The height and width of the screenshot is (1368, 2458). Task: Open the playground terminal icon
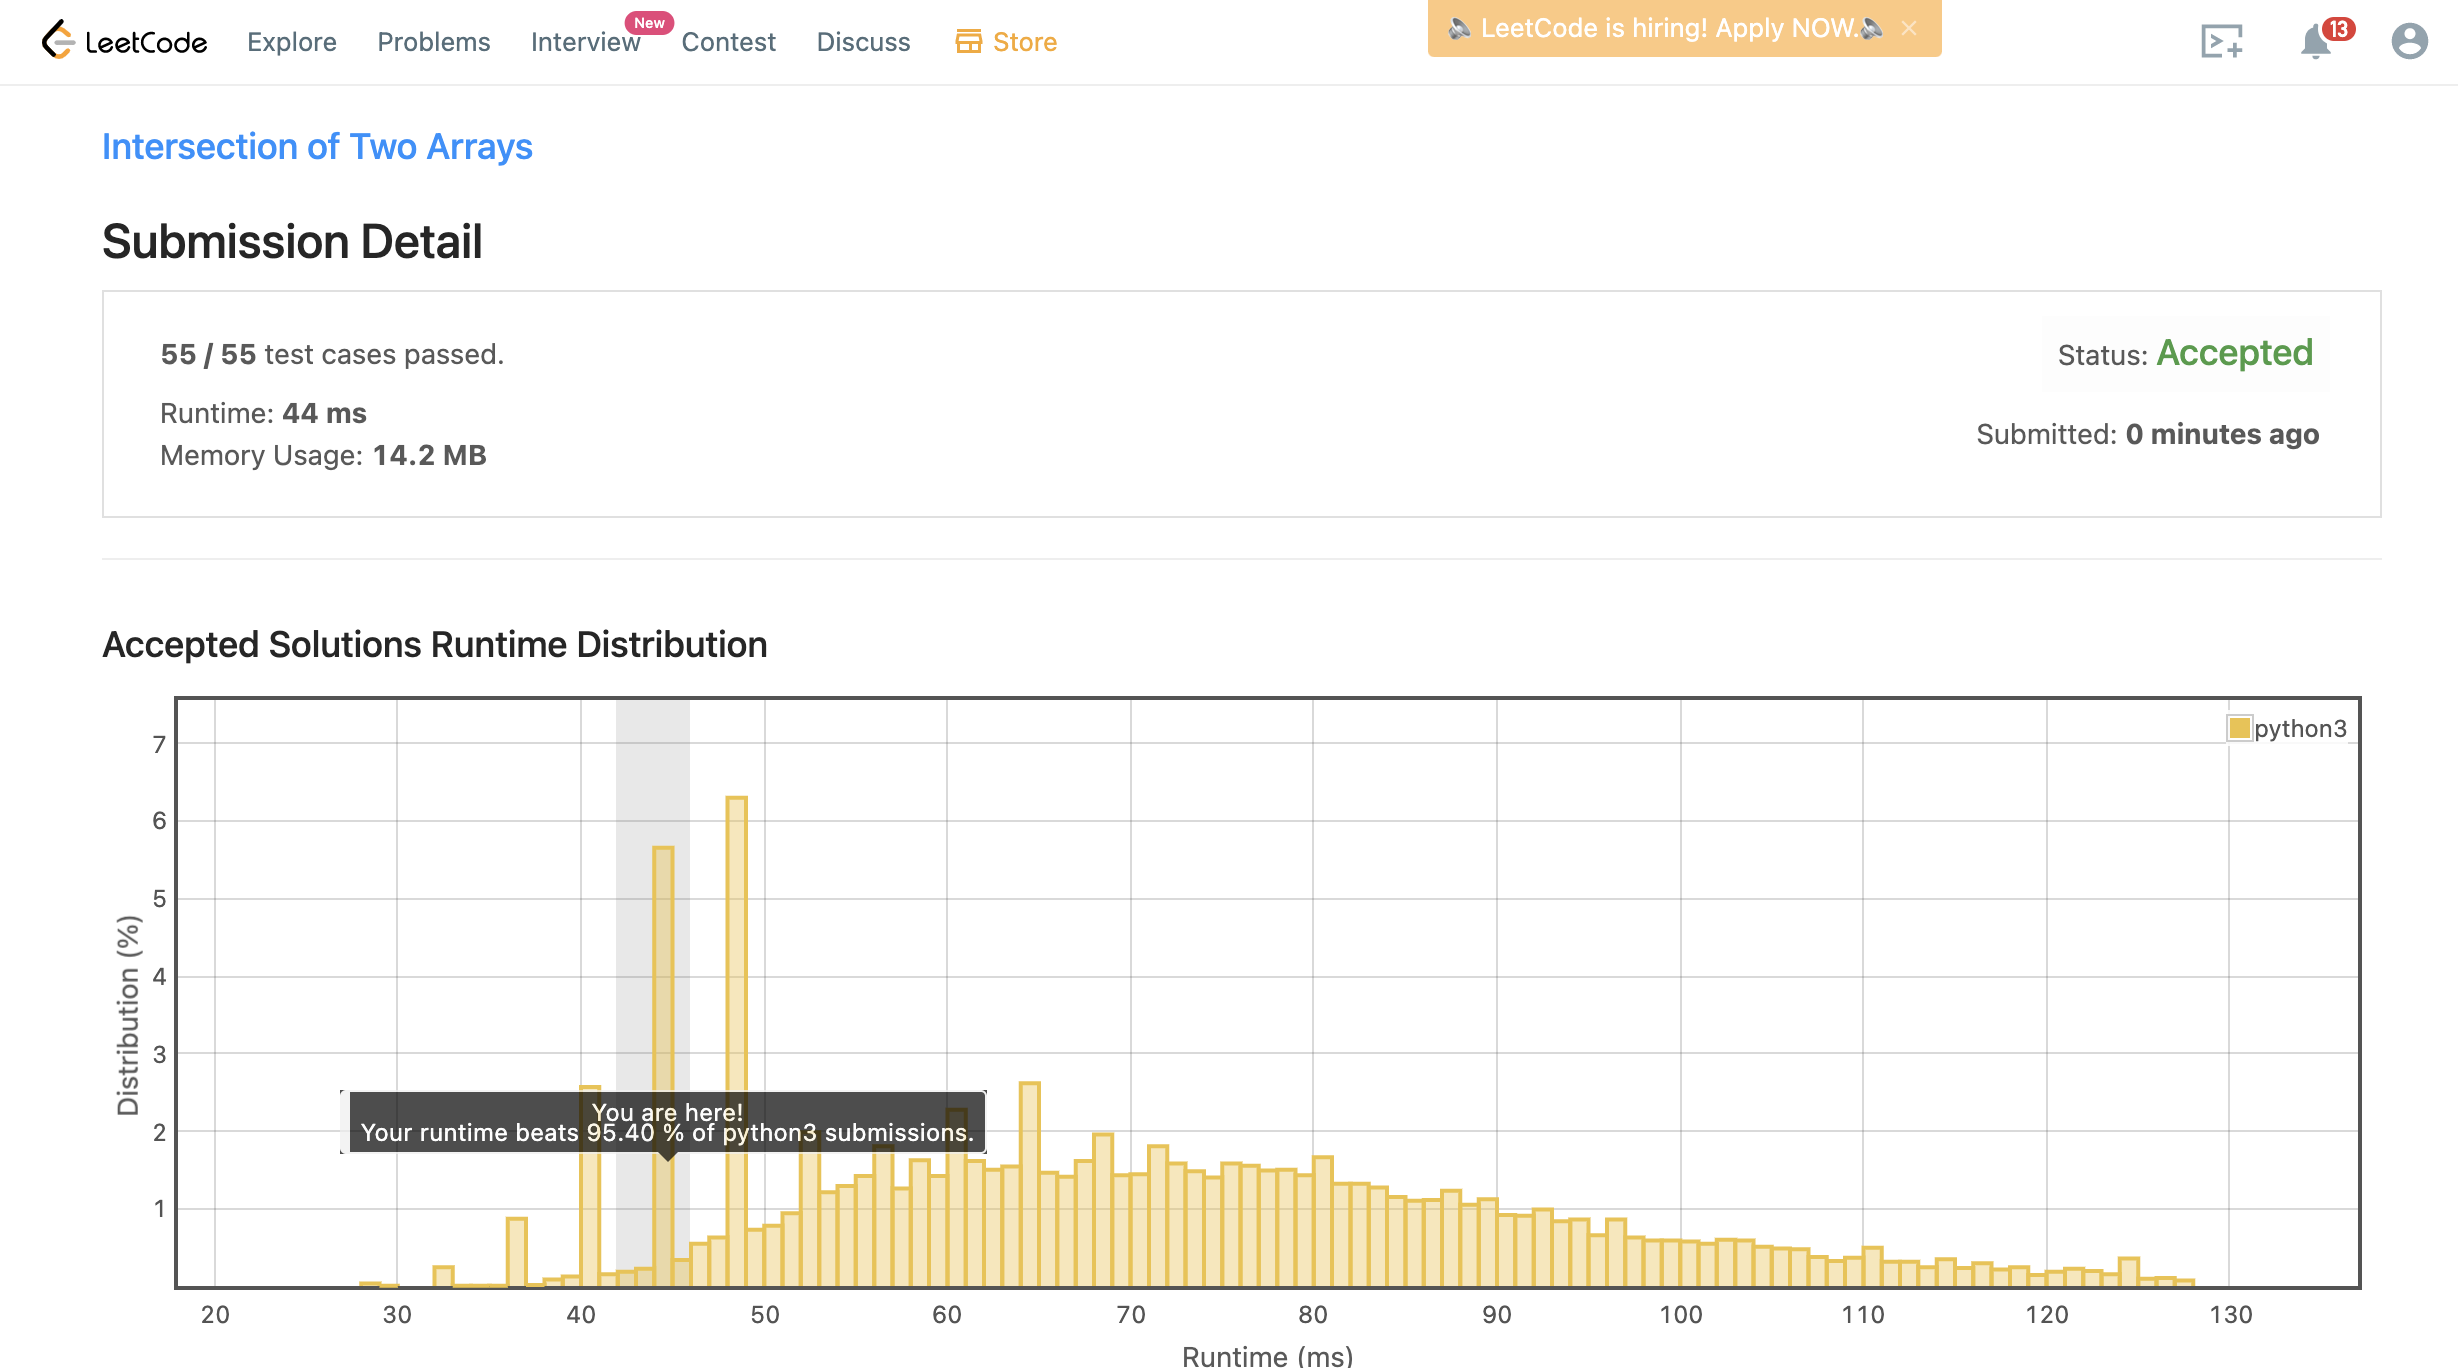point(2221,41)
